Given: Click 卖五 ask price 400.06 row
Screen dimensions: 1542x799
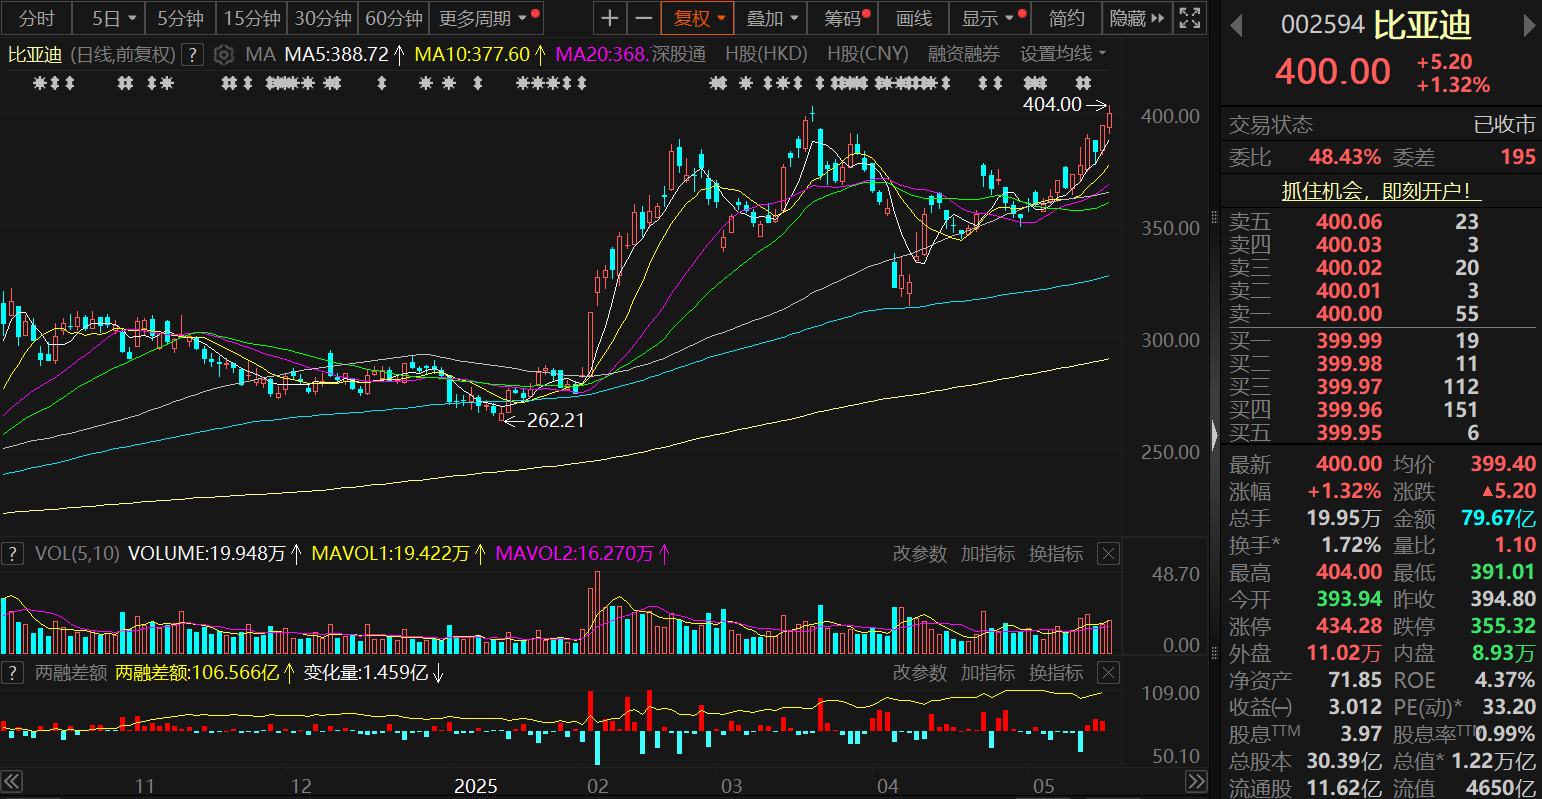Looking at the screenshot, I should pos(1381,222).
